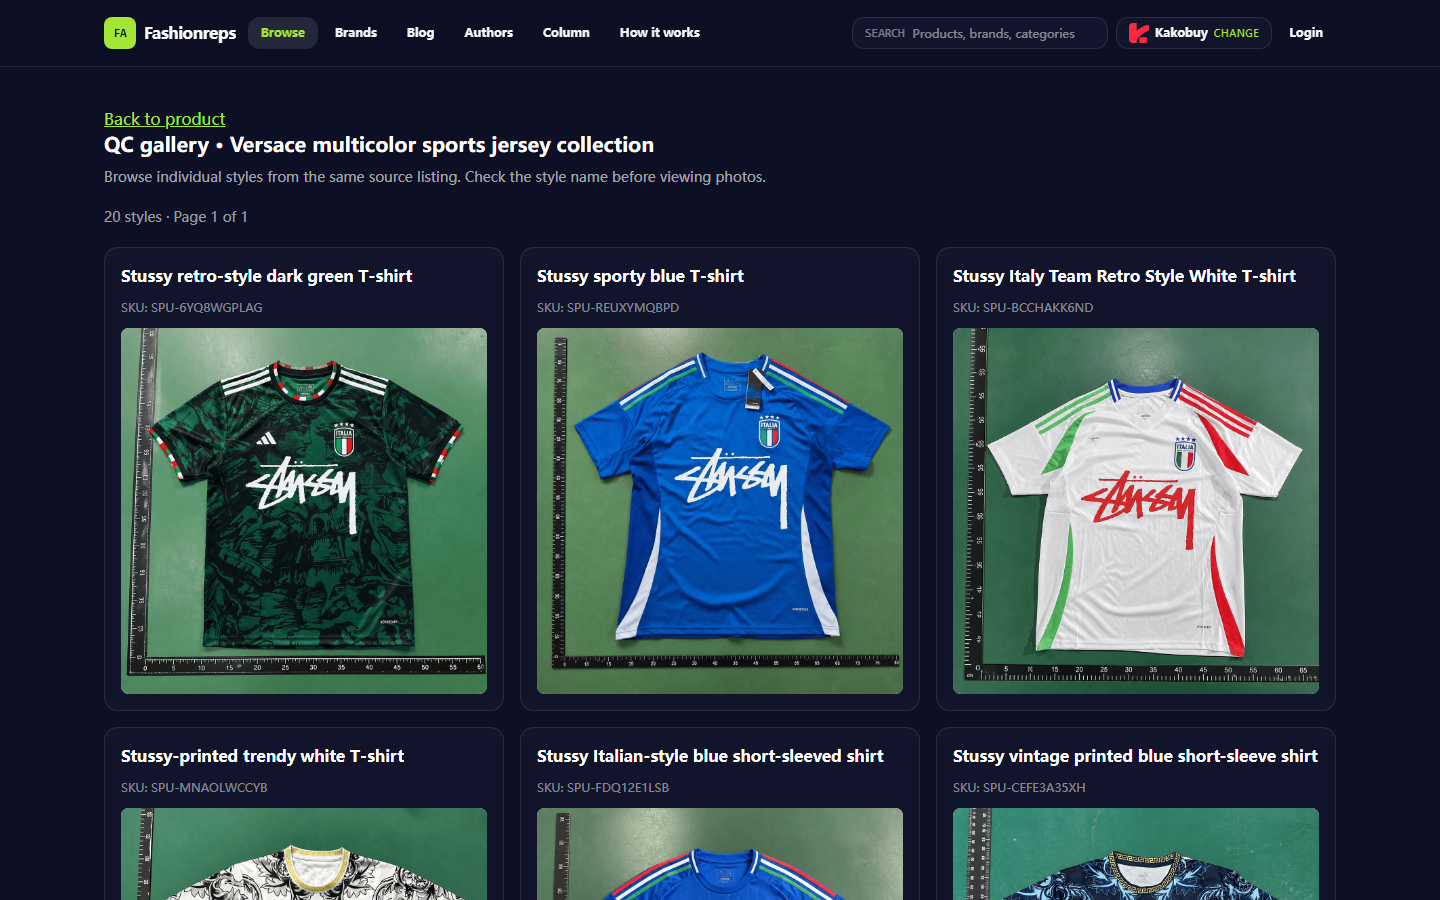View the blue Stussy jersey photo
Screen dimensions: 1440x900
(x=720, y=511)
